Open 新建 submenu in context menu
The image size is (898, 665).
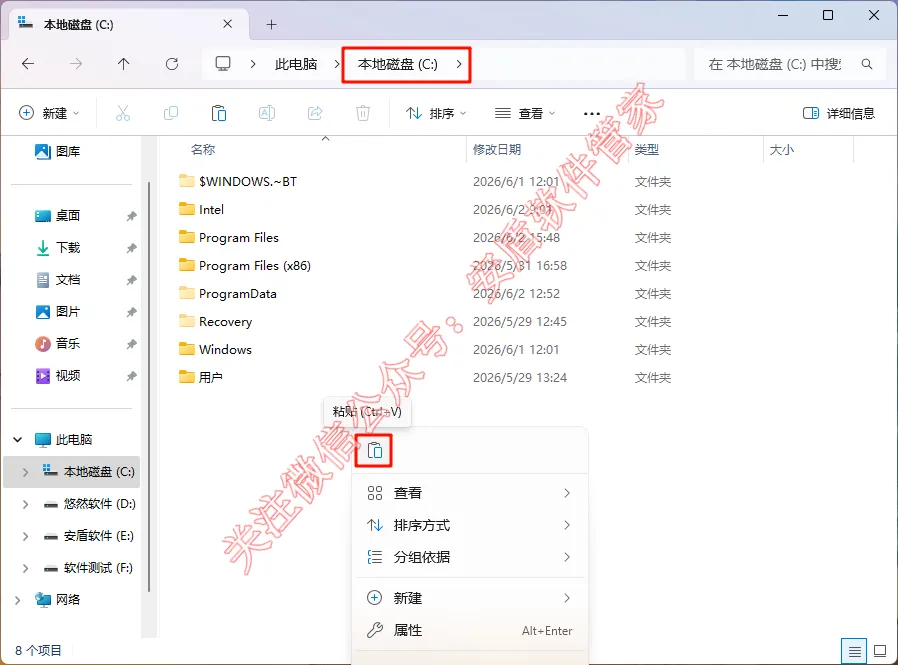pyautogui.click(x=470, y=598)
